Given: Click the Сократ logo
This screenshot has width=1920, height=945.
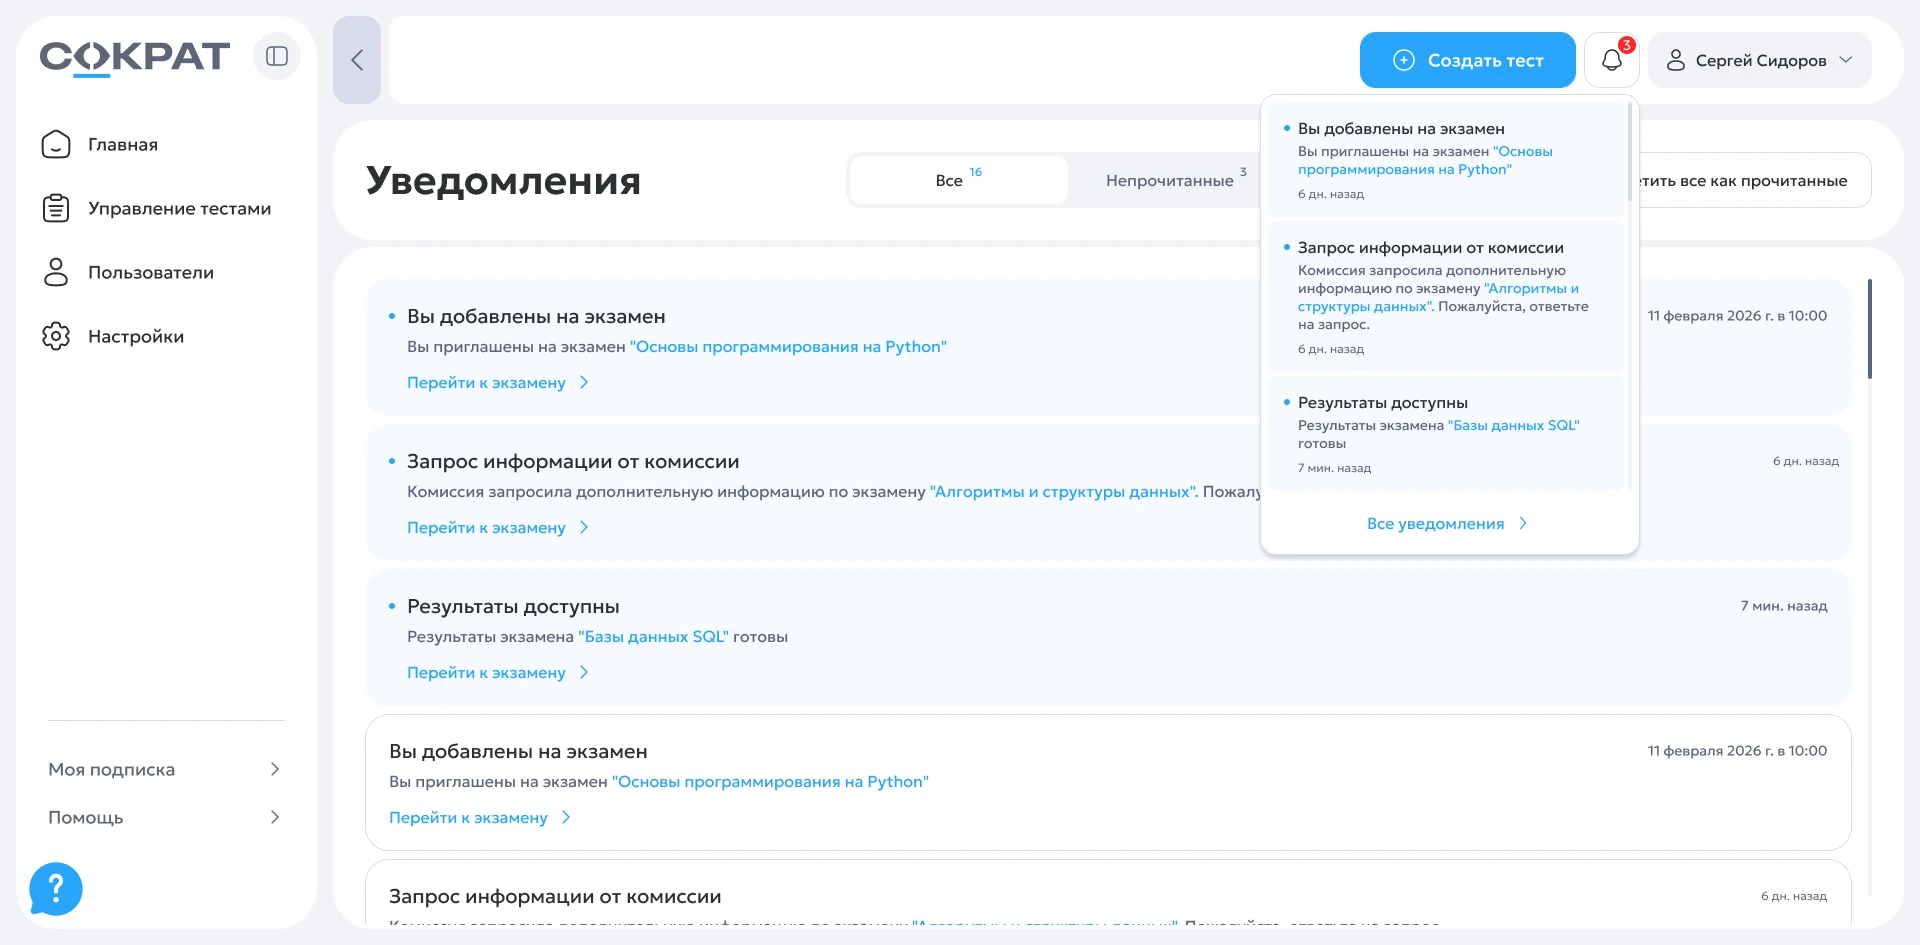Looking at the screenshot, I should click(135, 58).
